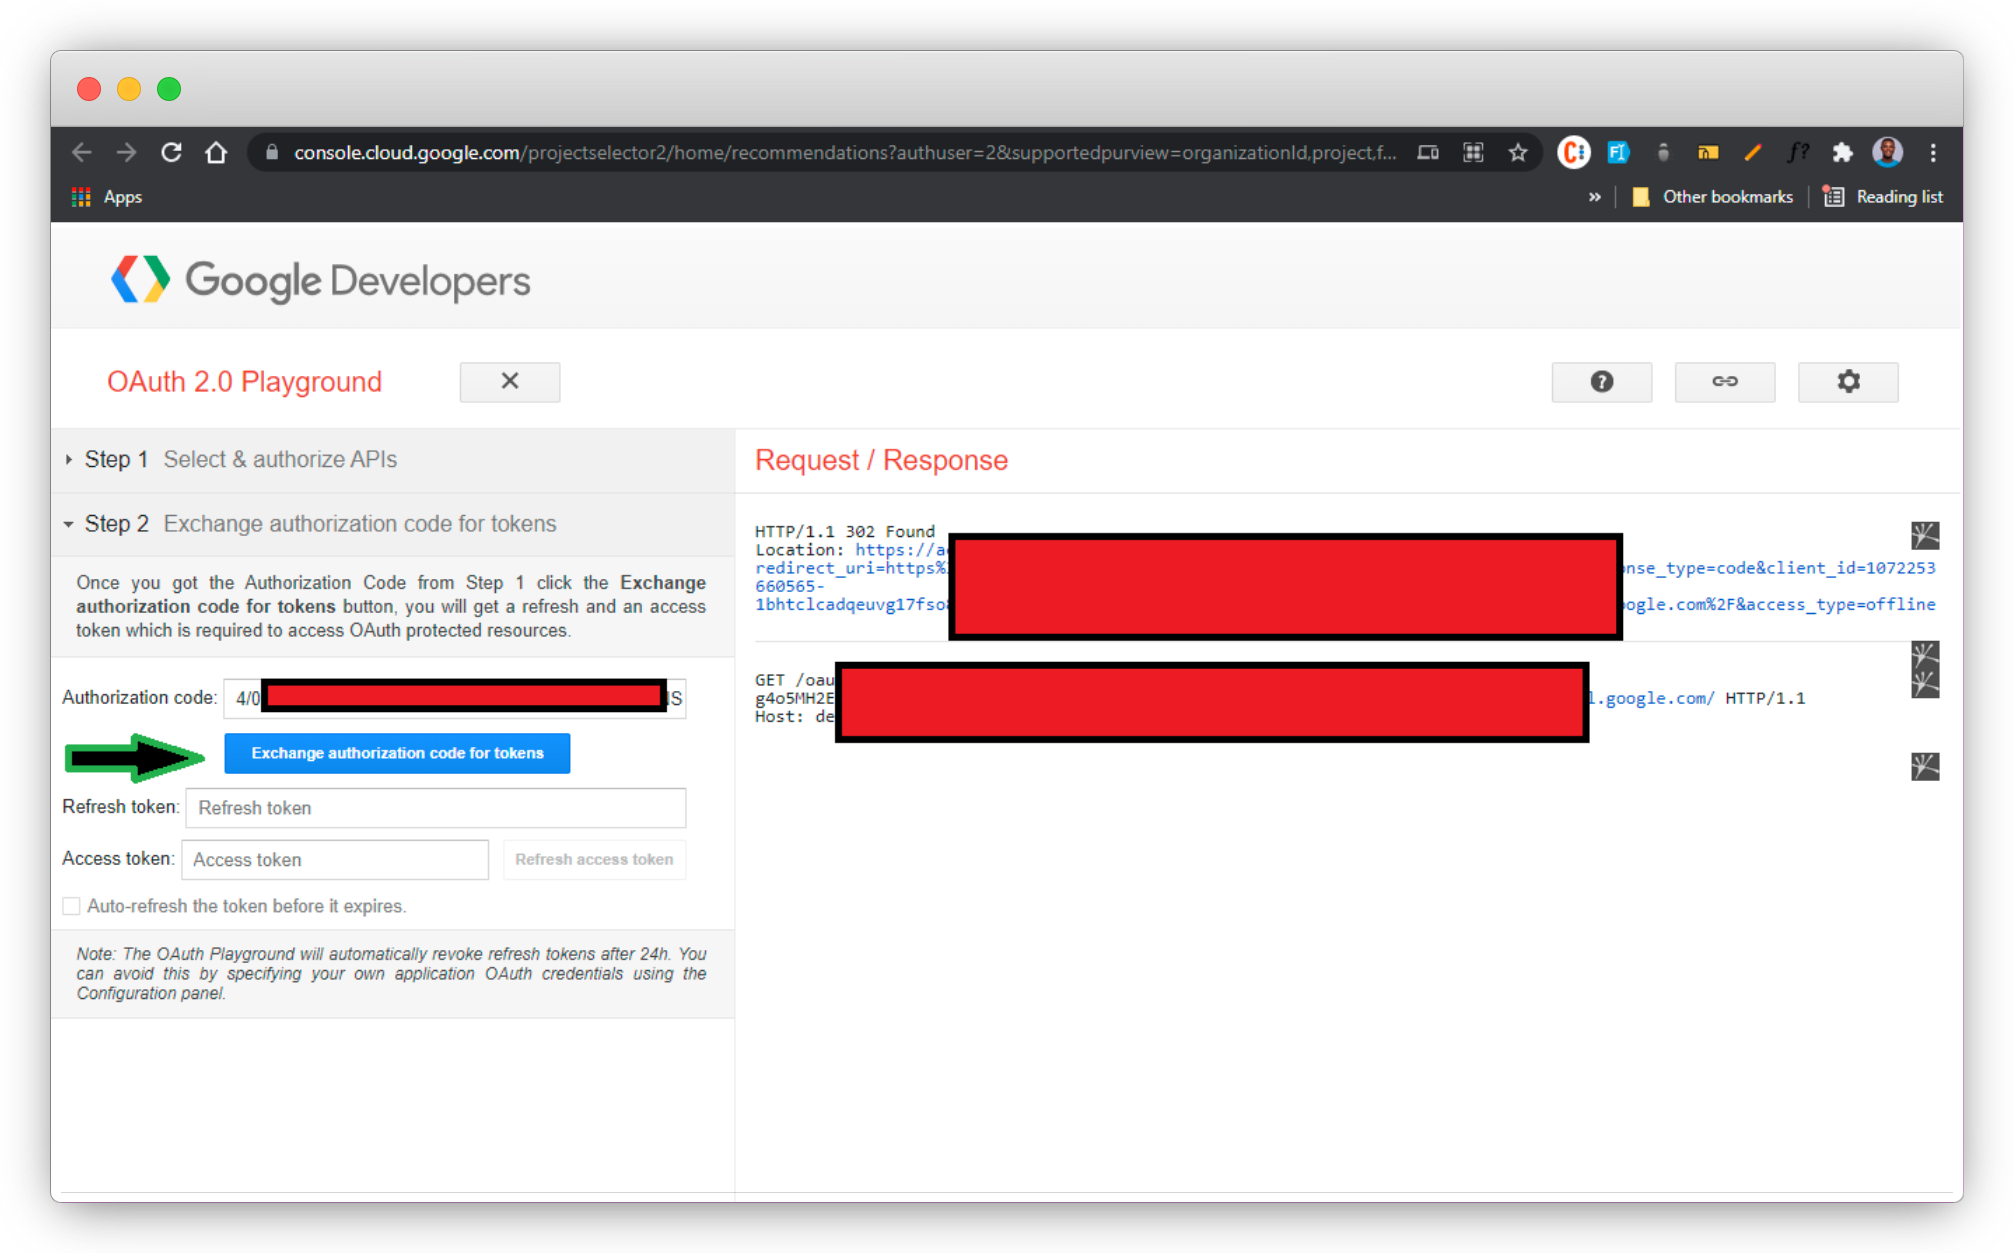The height and width of the screenshot is (1253, 2014).
Task: Open the Extensions puzzle menu
Action: click(1842, 152)
